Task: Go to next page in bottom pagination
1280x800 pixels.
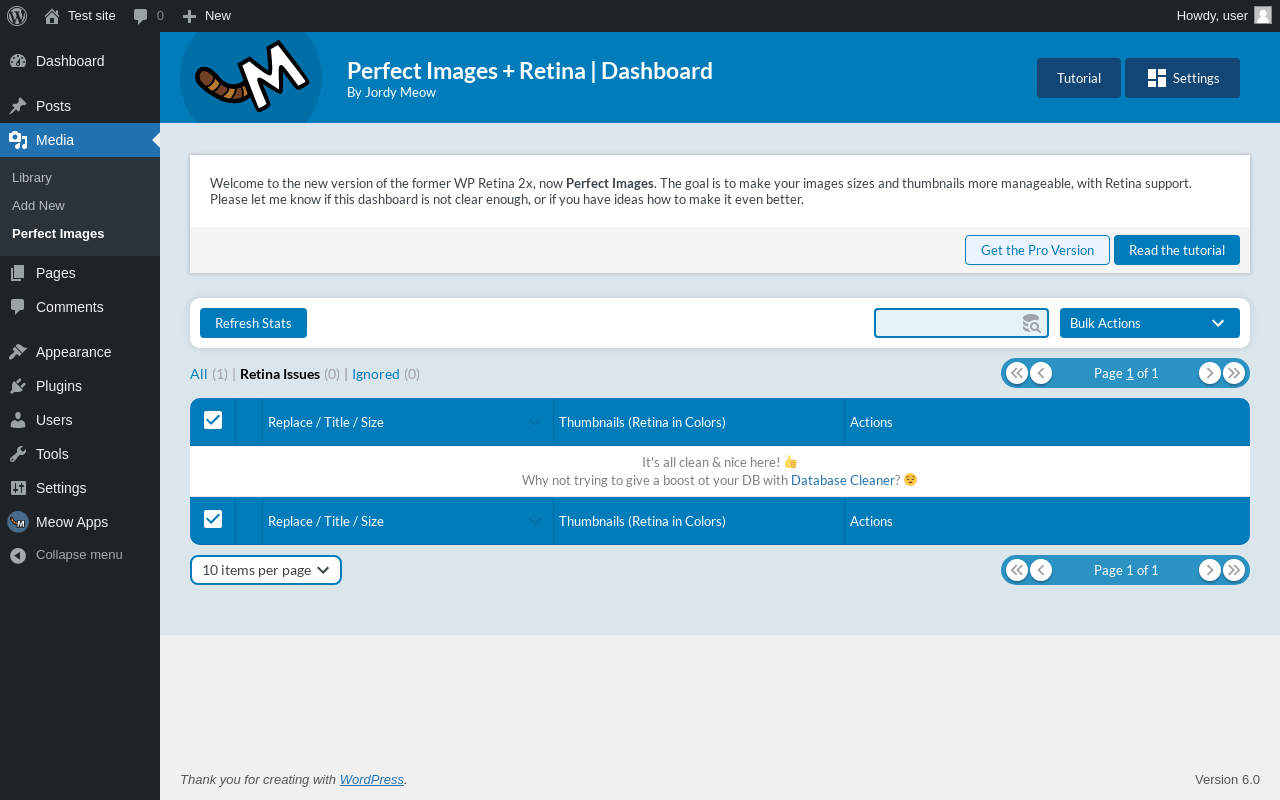Action: tap(1210, 570)
